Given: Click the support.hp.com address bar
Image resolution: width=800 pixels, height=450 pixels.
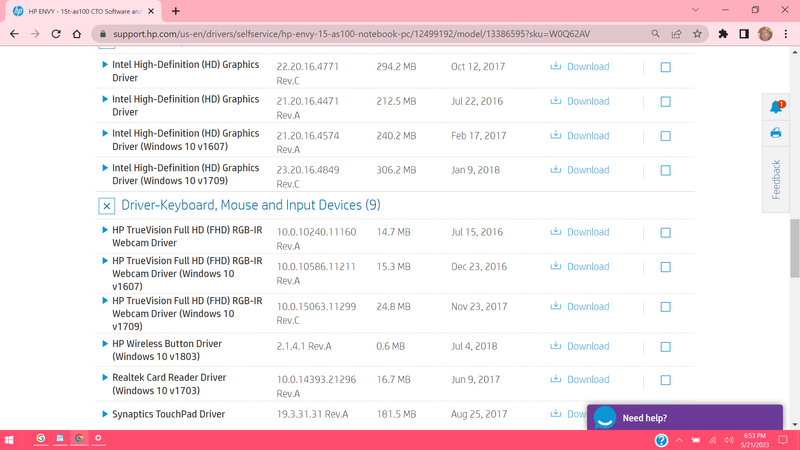Looking at the screenshot, I should [351, 34].
